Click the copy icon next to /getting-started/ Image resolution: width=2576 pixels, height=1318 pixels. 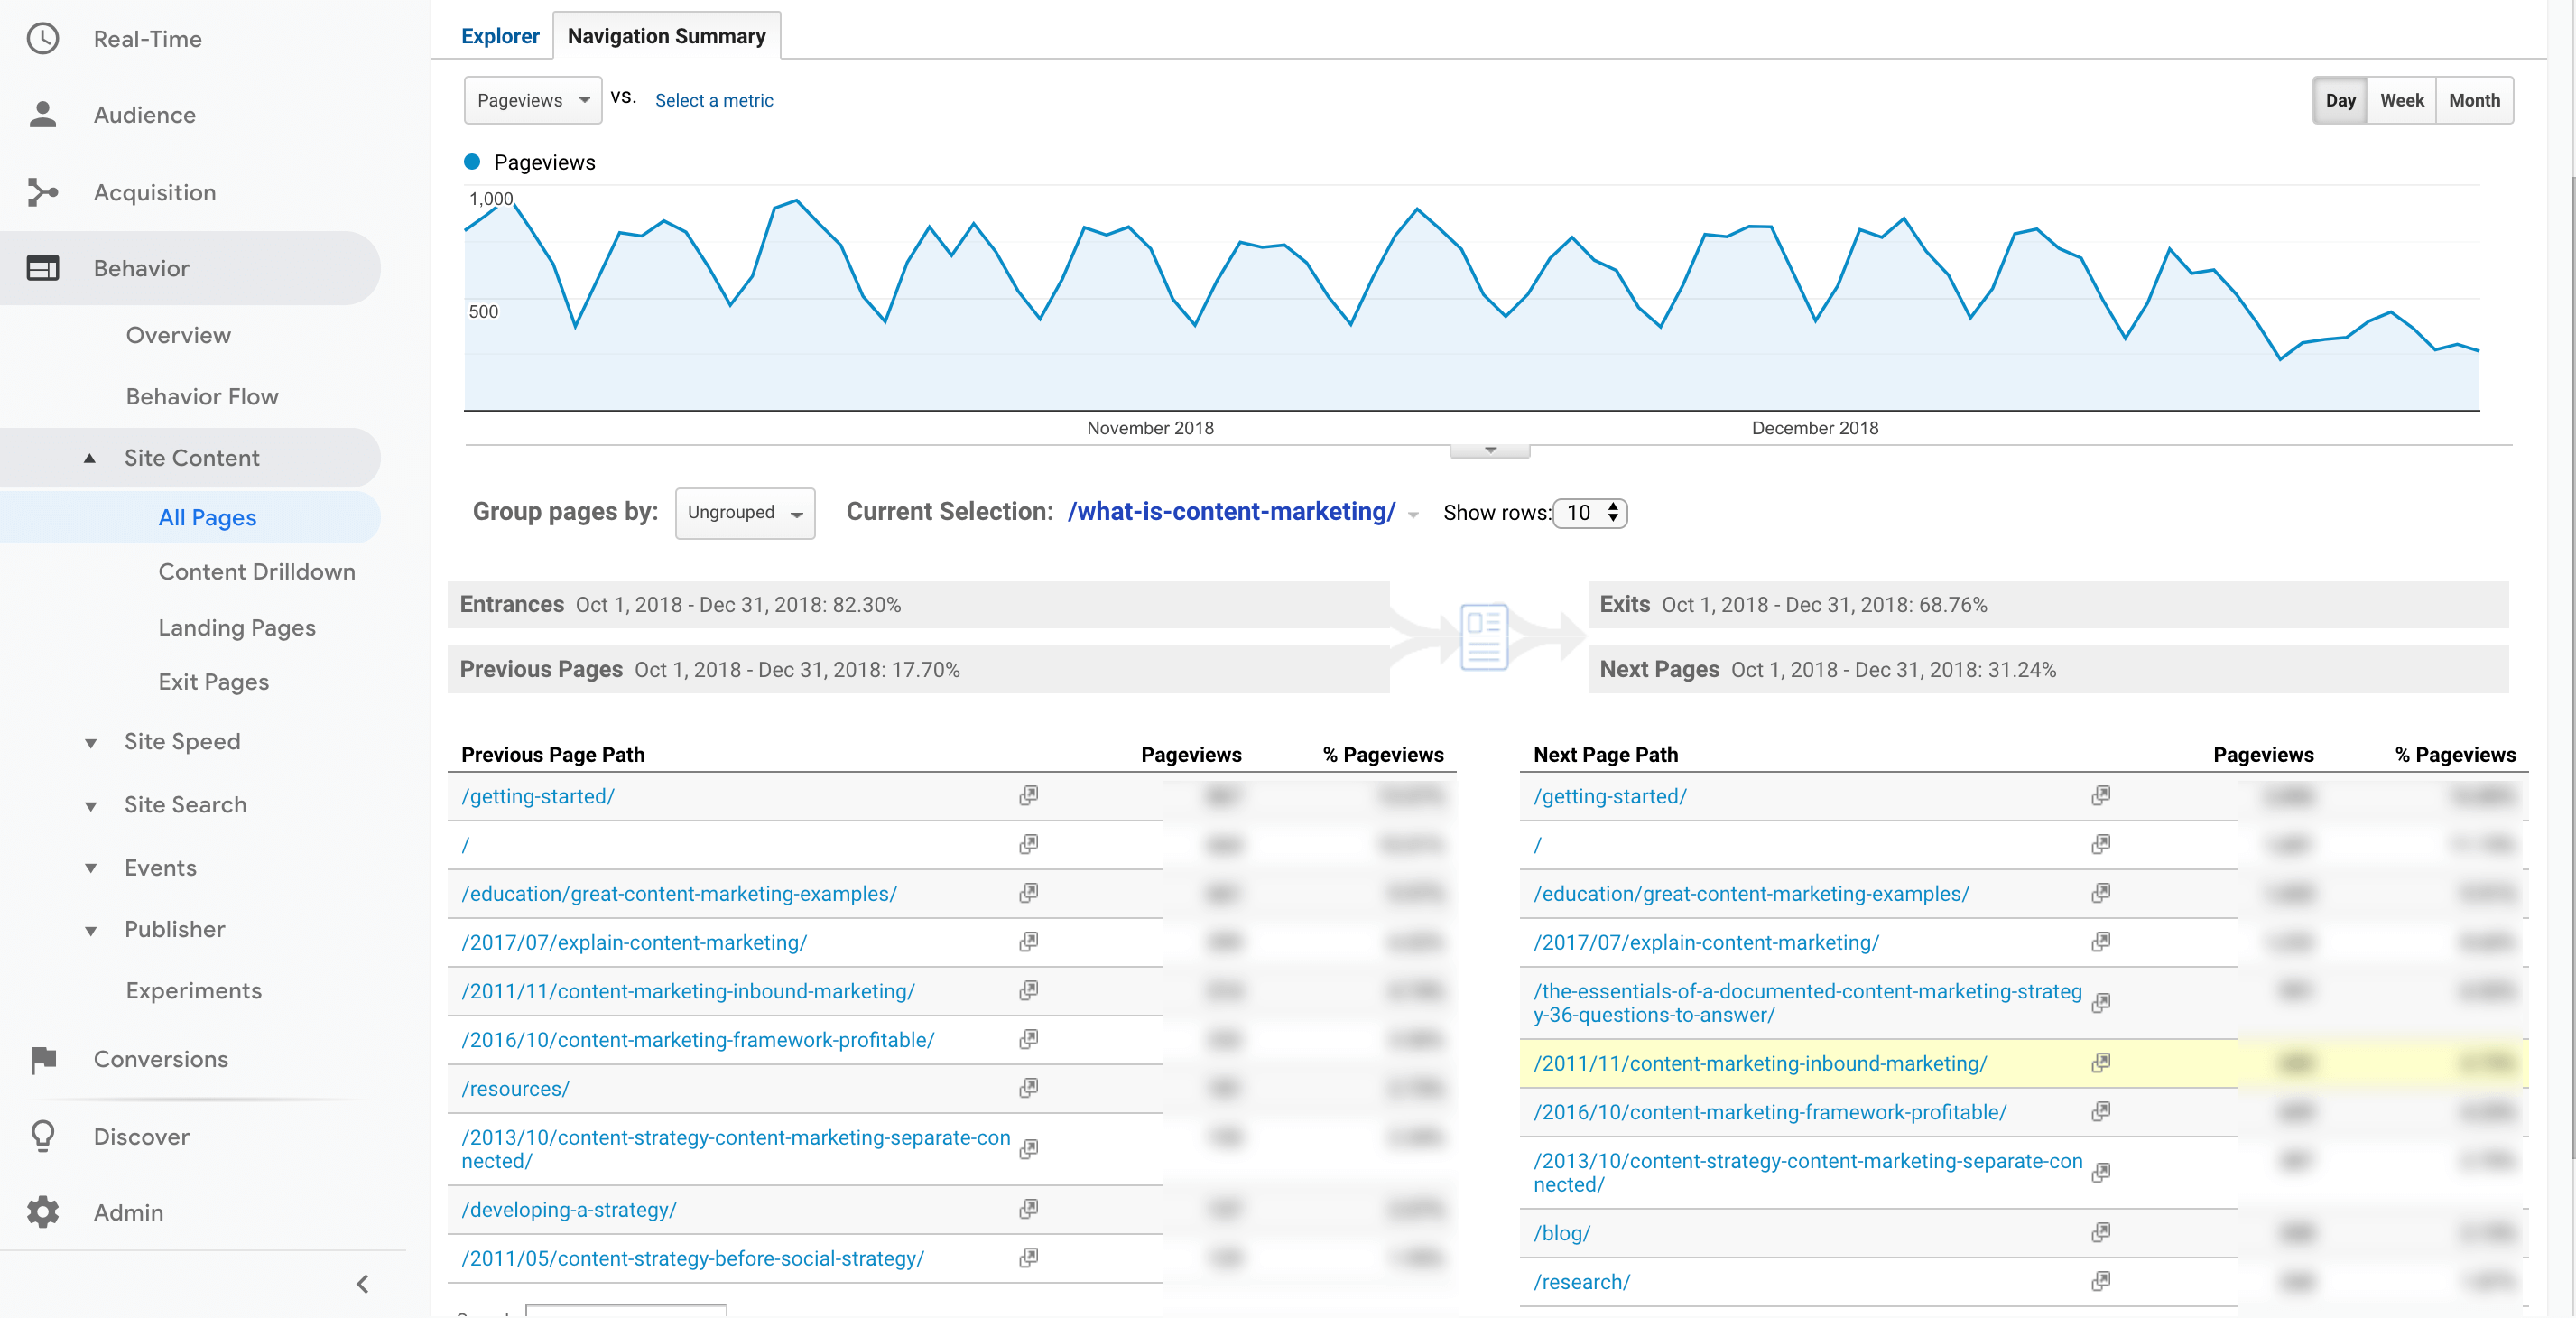[1025, 794]
